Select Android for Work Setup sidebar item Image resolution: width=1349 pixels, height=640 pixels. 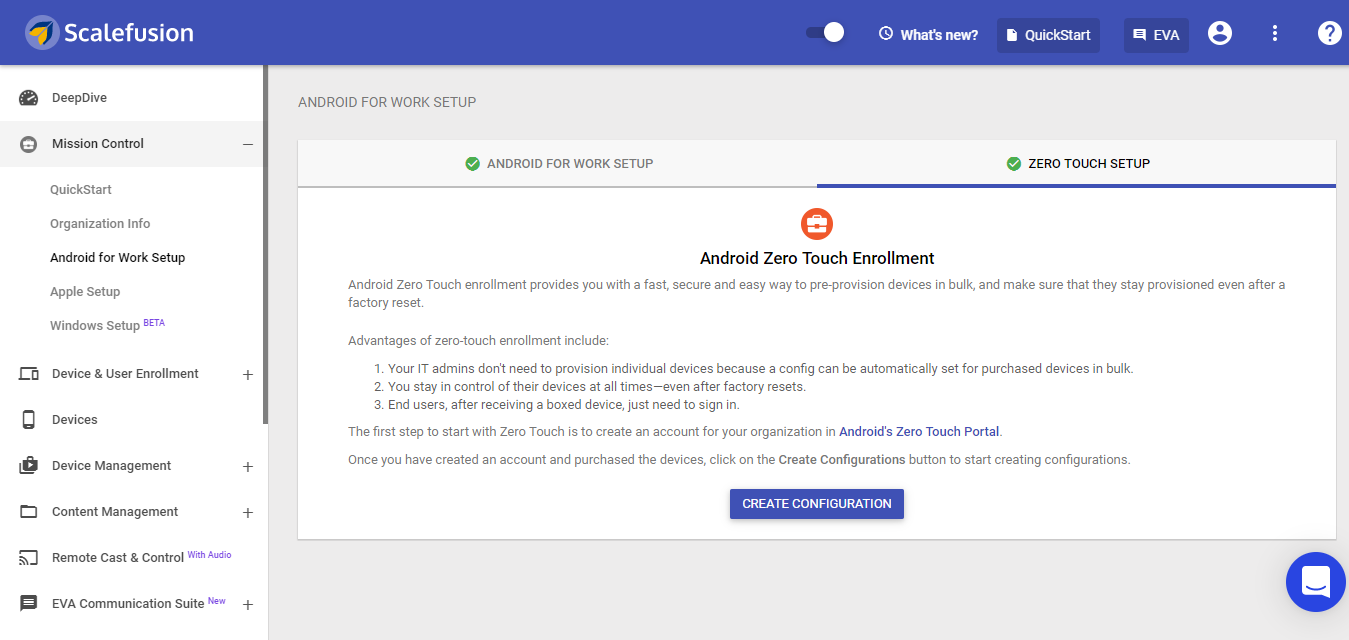tap(118, 258)
